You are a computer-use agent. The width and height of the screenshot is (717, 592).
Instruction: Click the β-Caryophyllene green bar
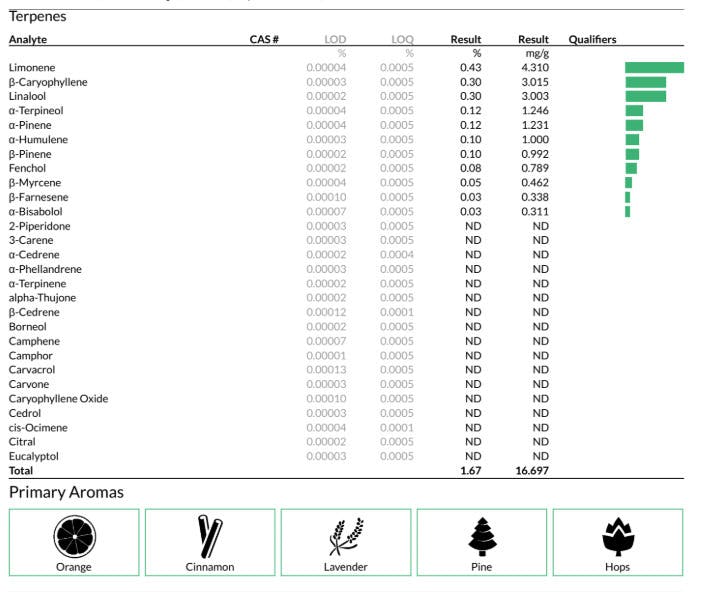pyautogui.click(x=645, y=82)
